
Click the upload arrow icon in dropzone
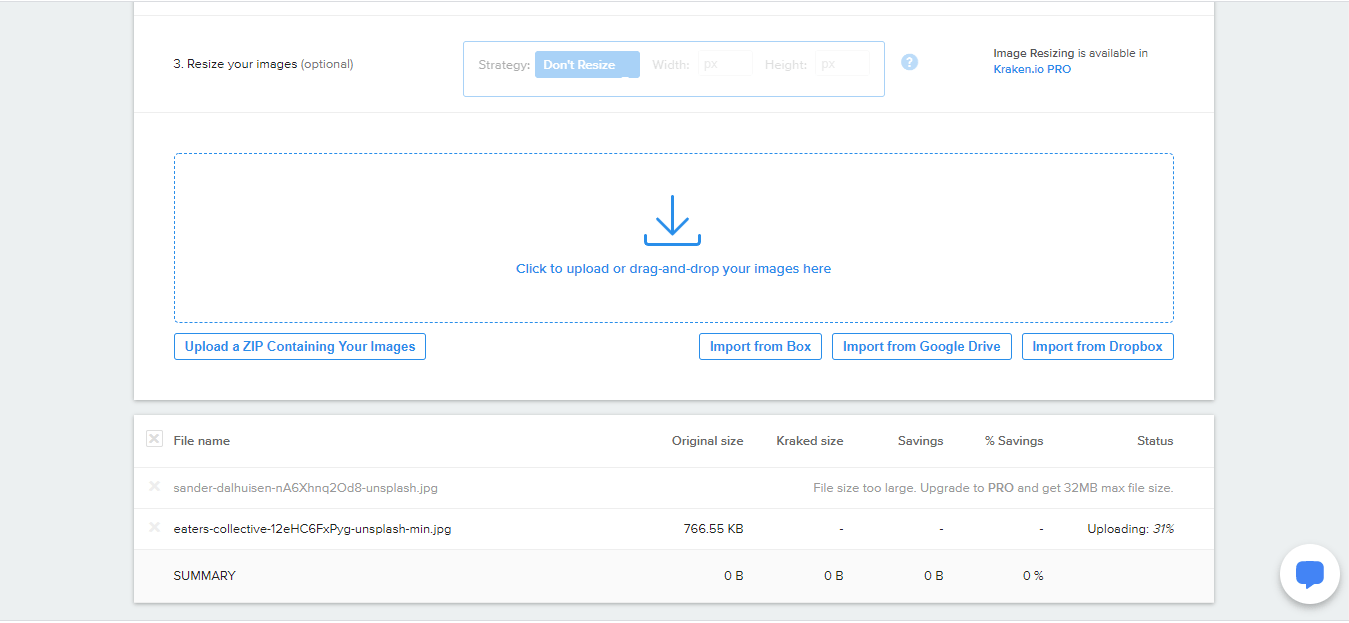pyautogui.click(x=672, y=221)
